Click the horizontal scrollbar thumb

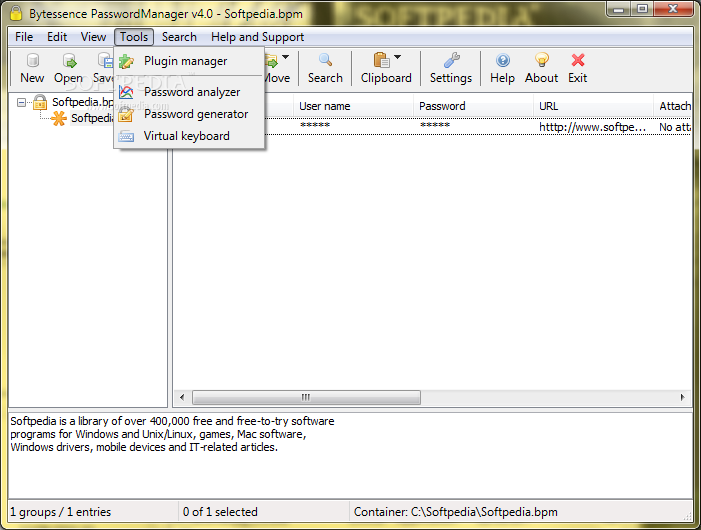coord(306,397)
